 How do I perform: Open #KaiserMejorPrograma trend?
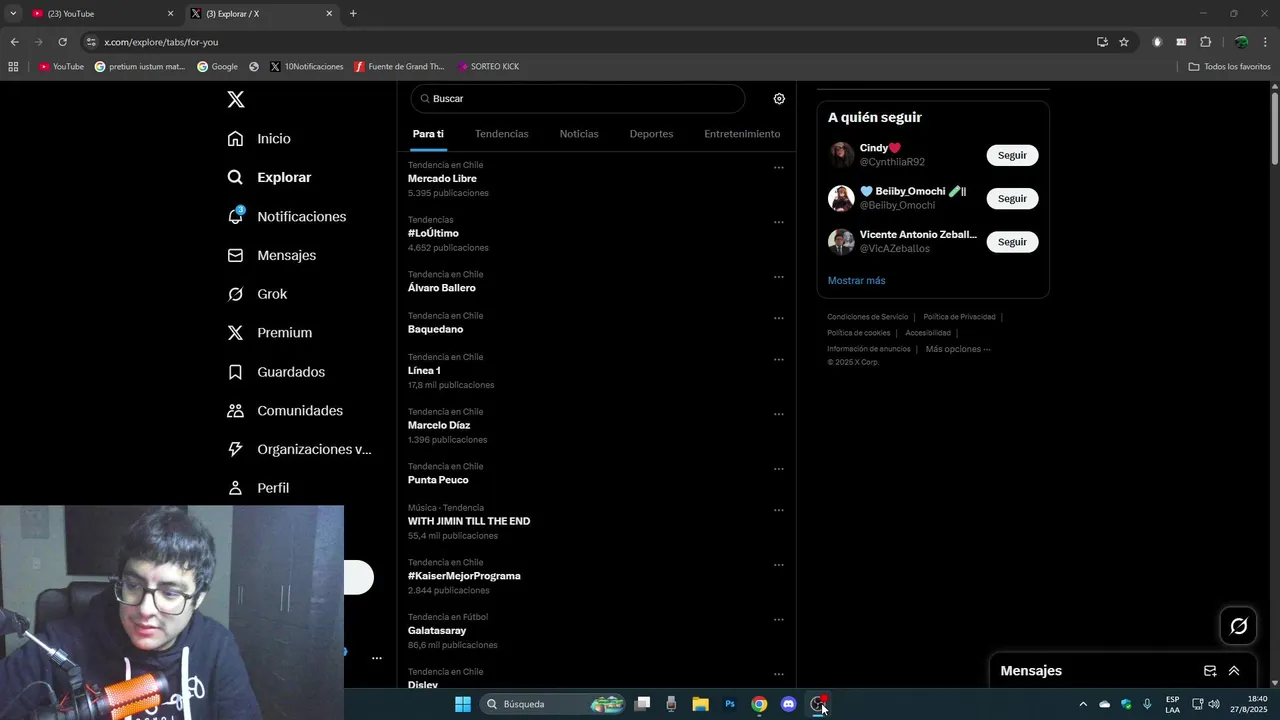[464, 576]
